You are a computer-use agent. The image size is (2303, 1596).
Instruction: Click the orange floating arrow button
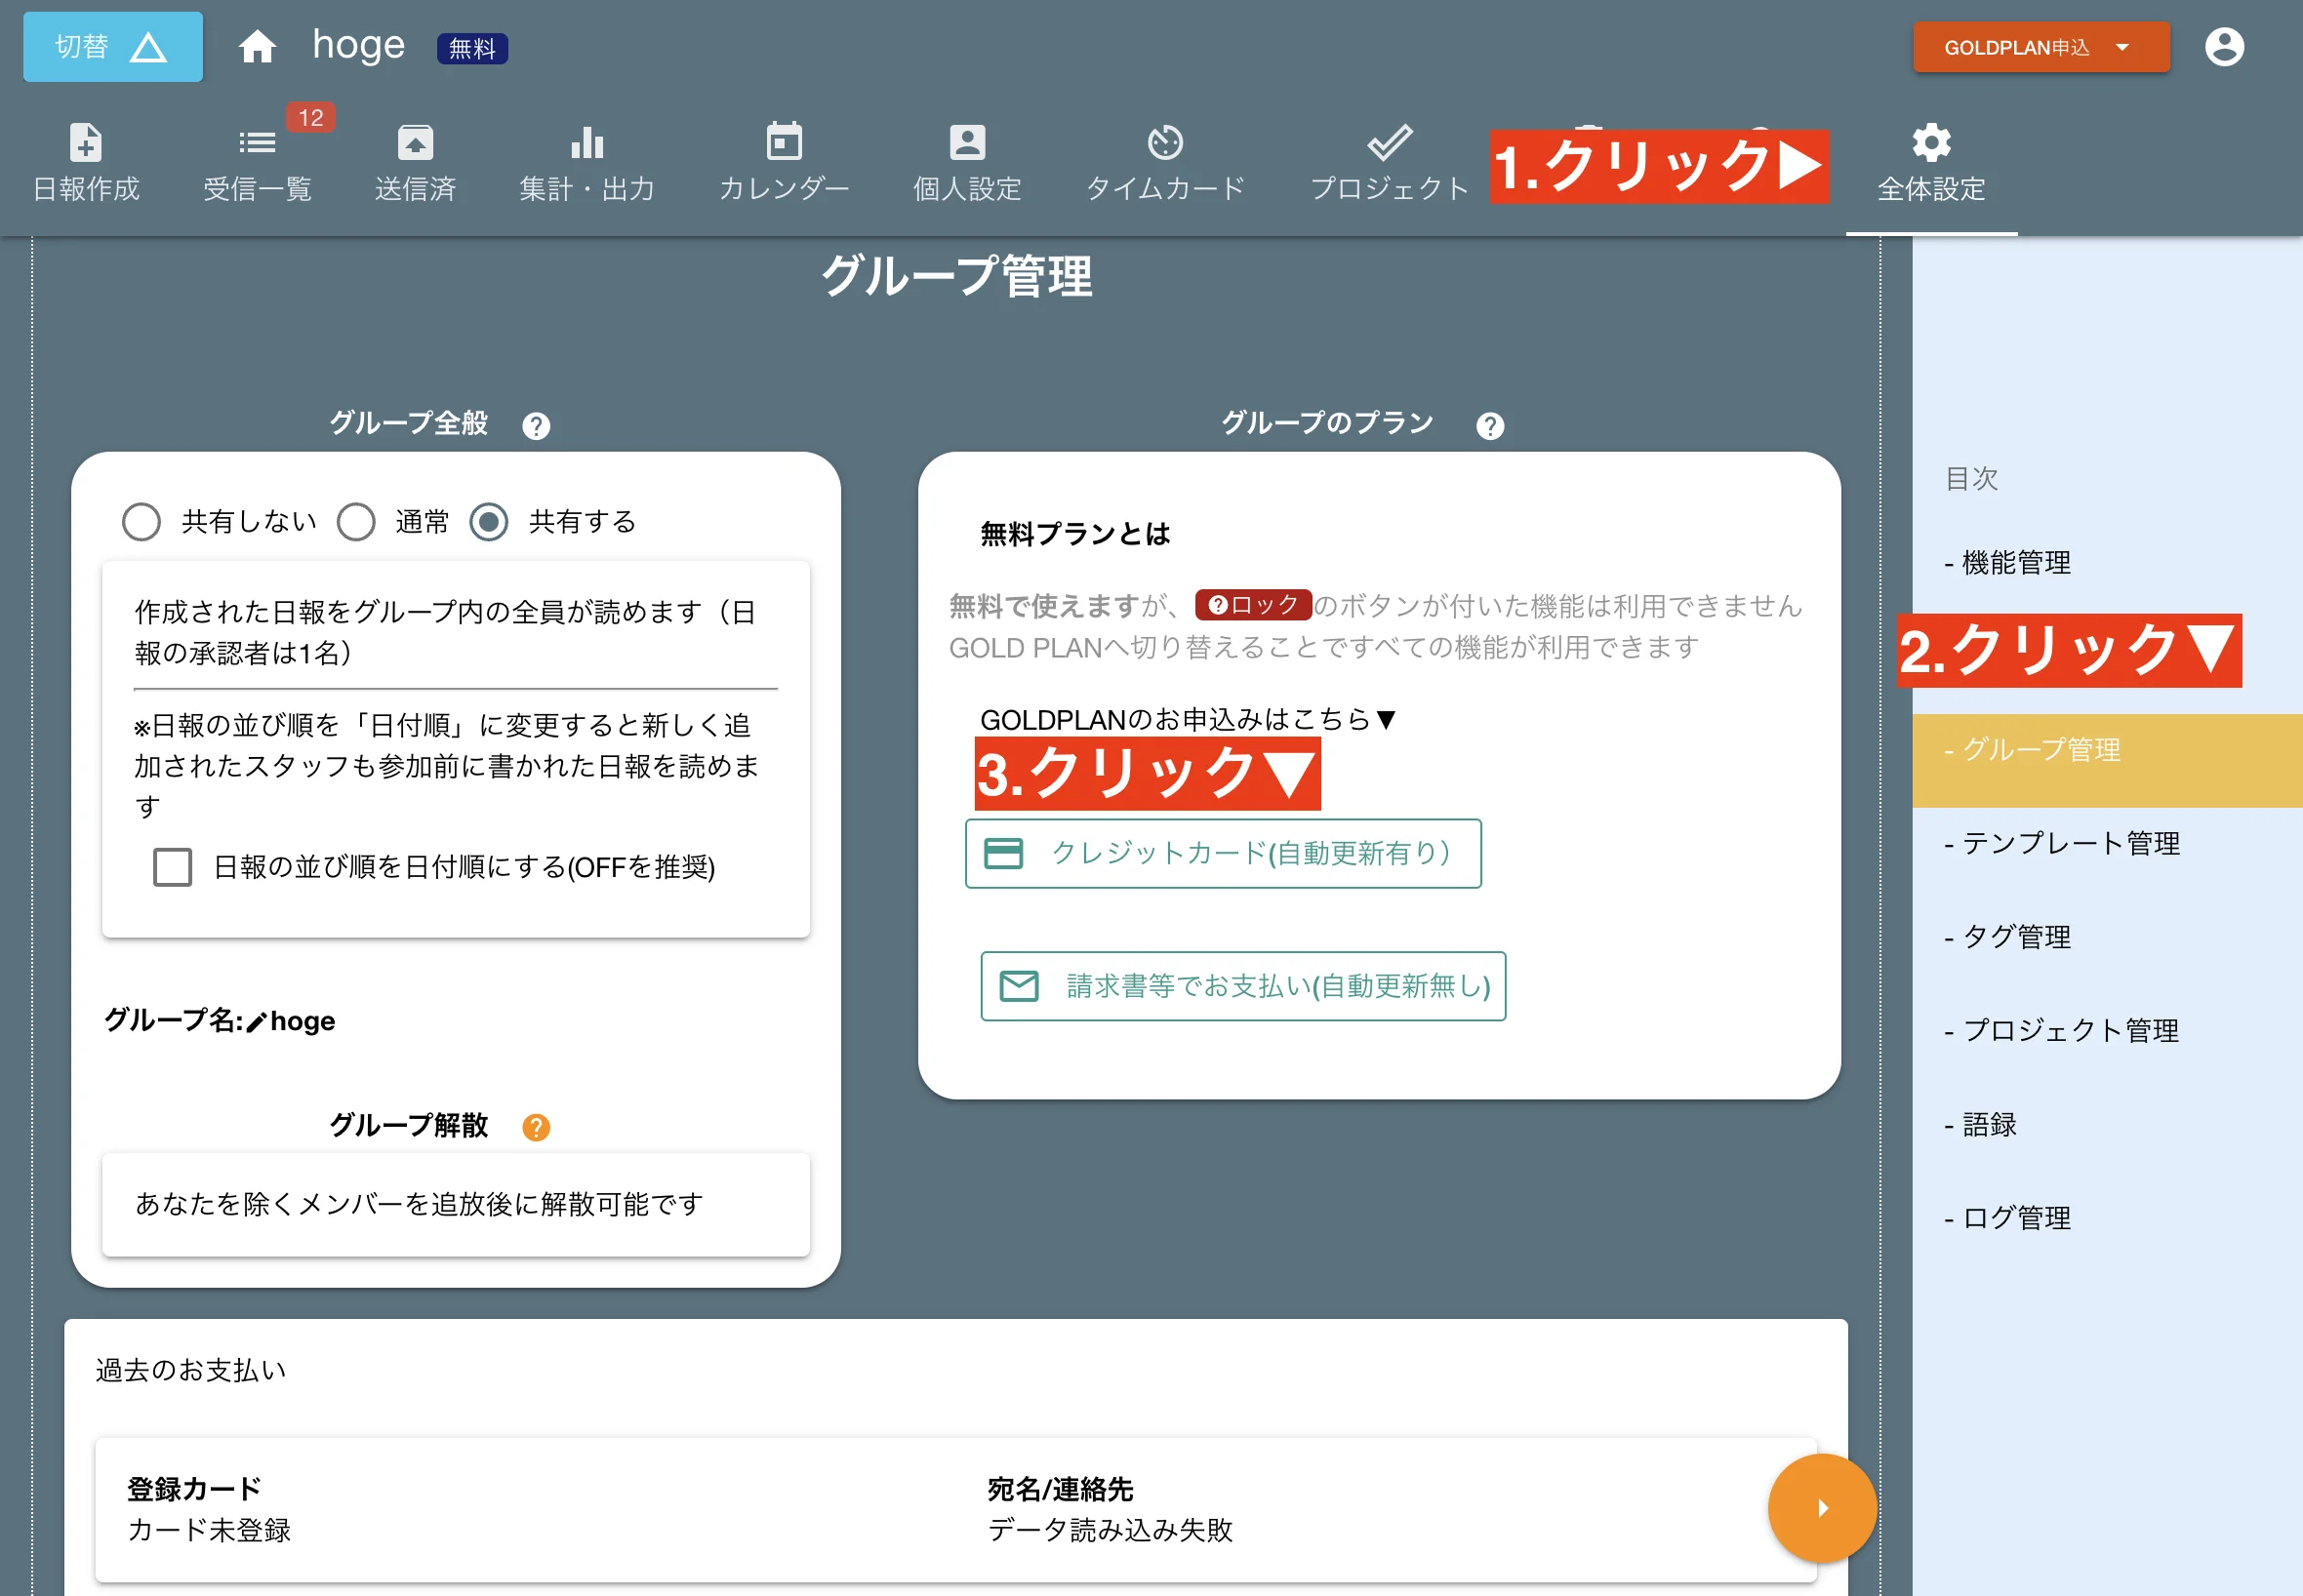coord(1822,1507)
